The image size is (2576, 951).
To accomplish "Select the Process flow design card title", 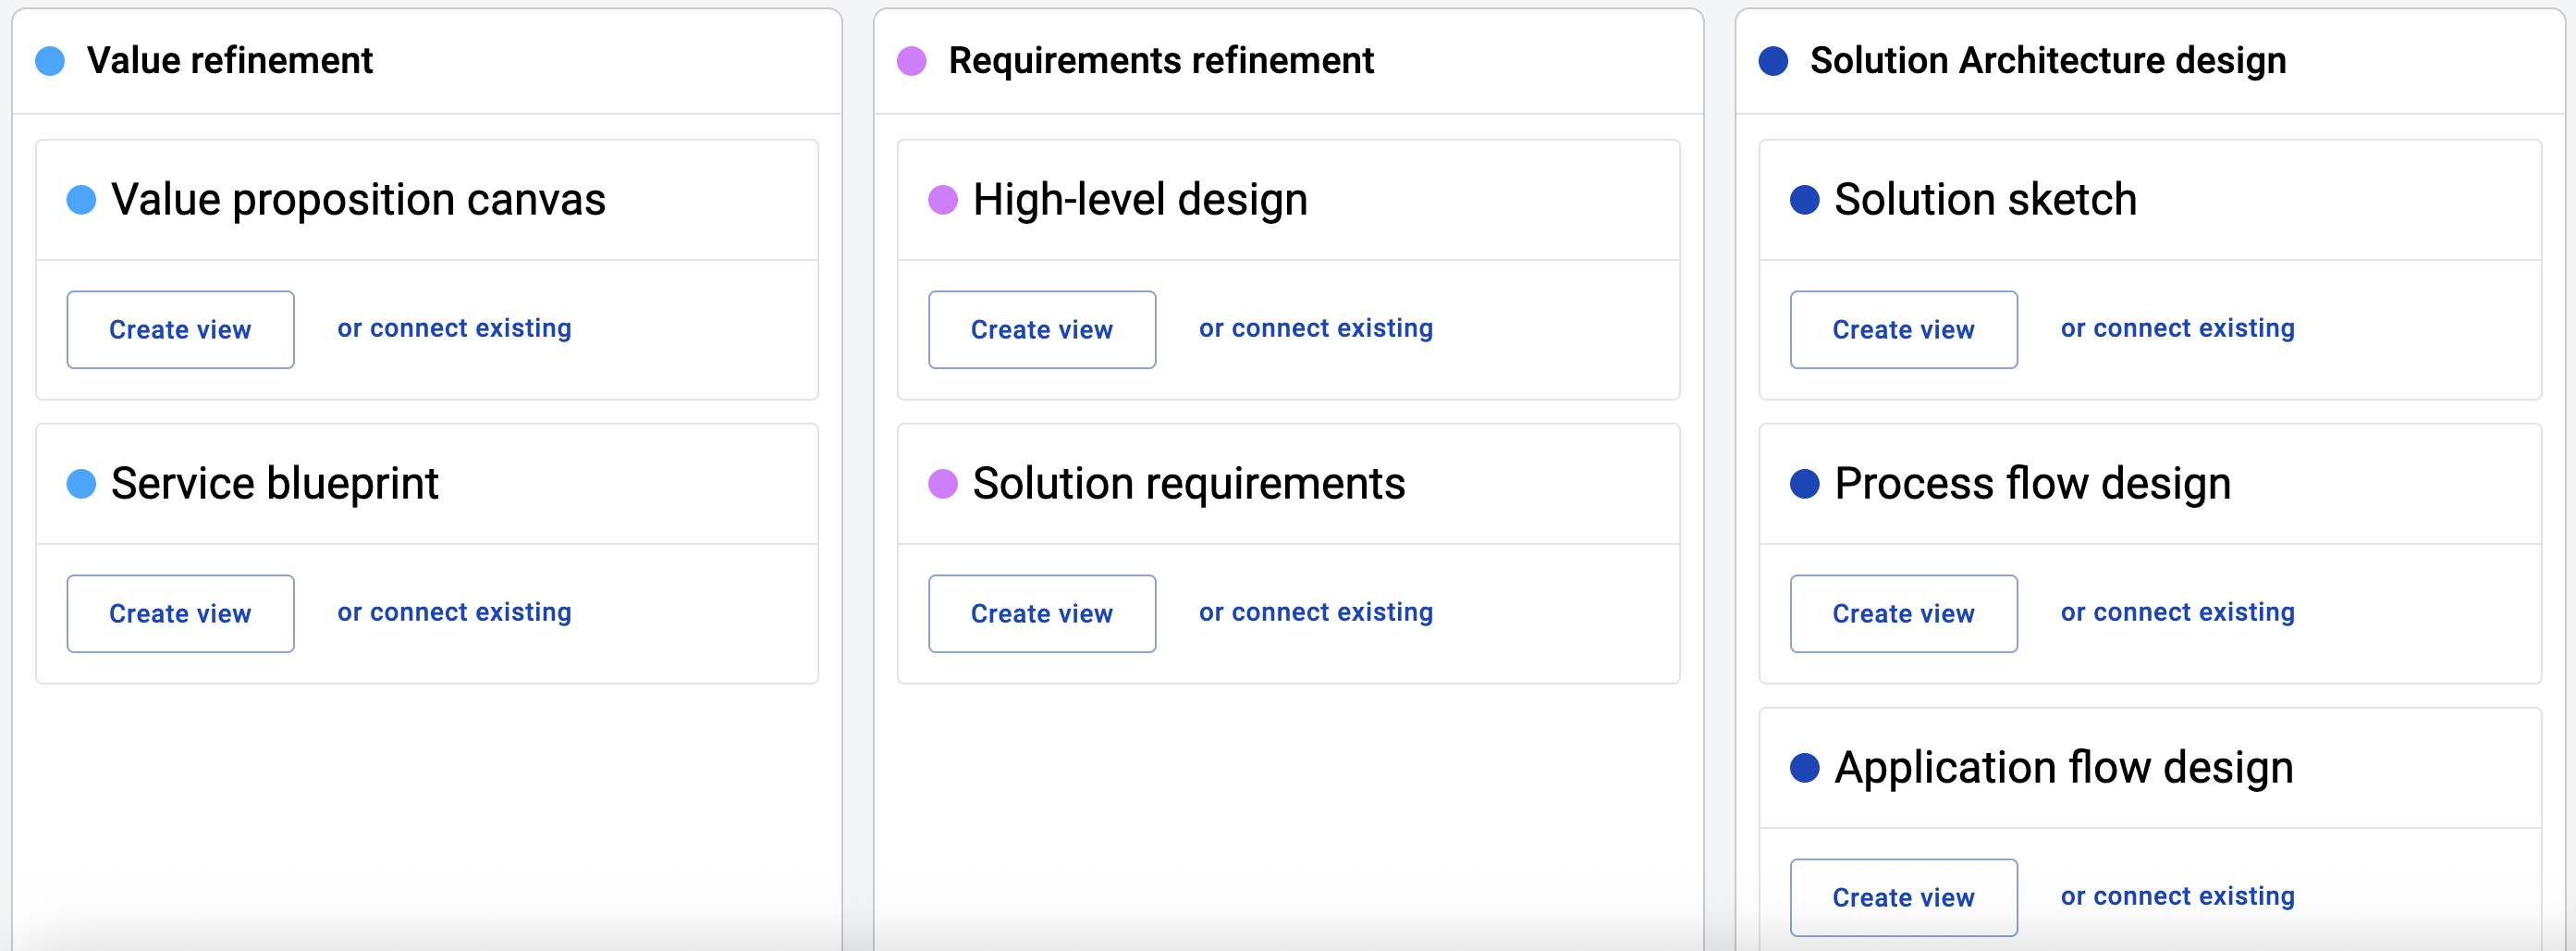I will [x=2031, y=484].
